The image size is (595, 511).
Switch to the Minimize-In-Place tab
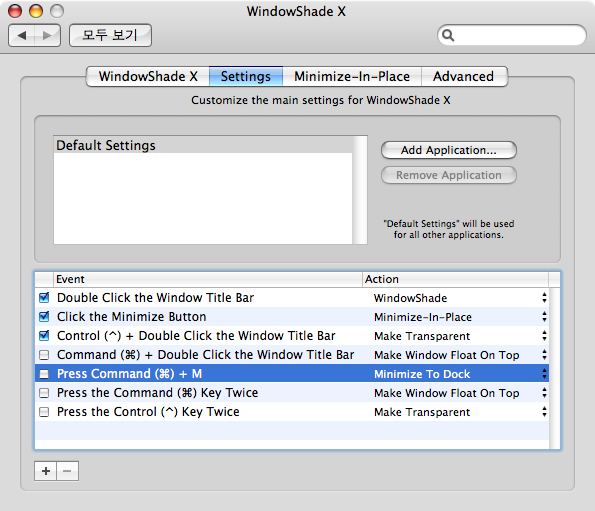(x=352, y=76)
